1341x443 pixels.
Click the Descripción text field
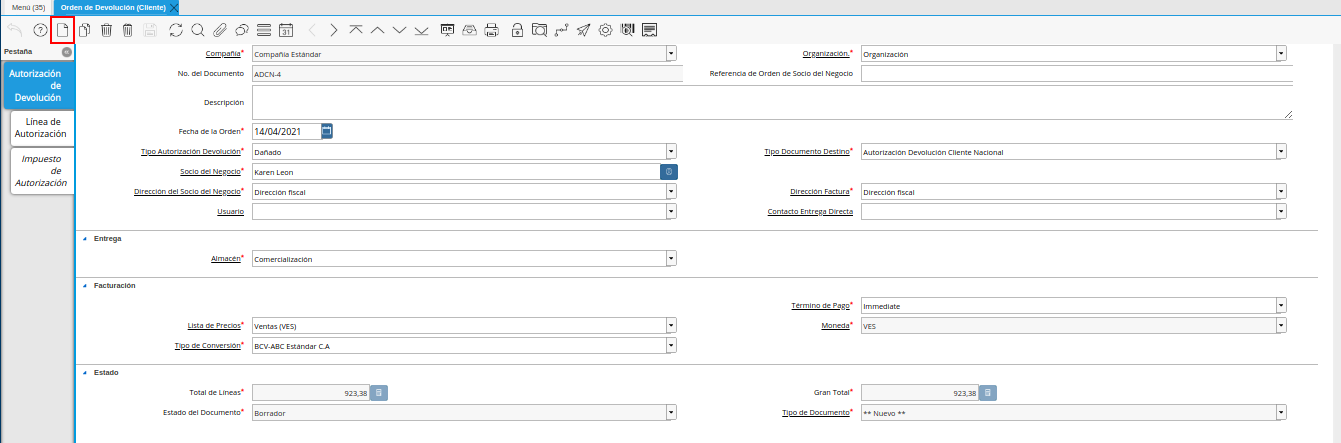[771, 102]
